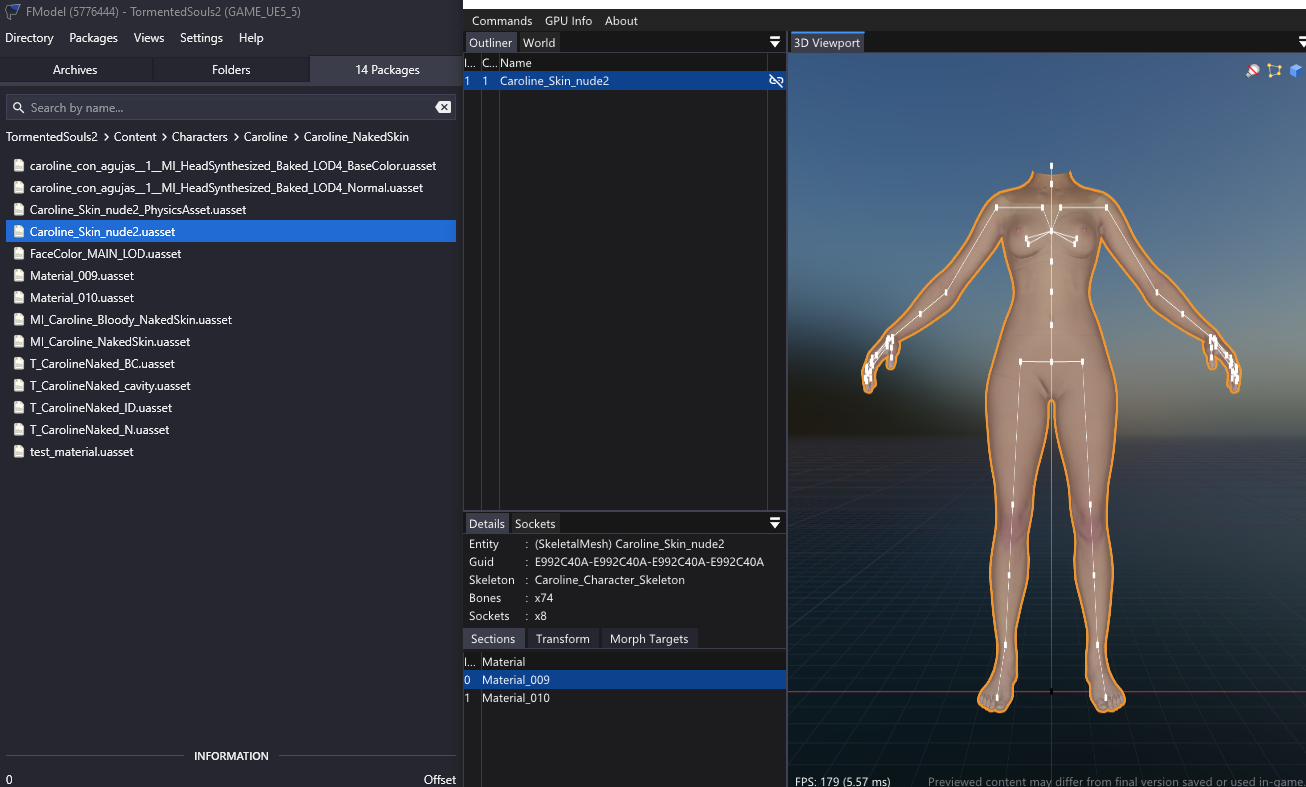1306x787 pixels.
Task: Clear the search field with the X icon
Action: point(443,107)
